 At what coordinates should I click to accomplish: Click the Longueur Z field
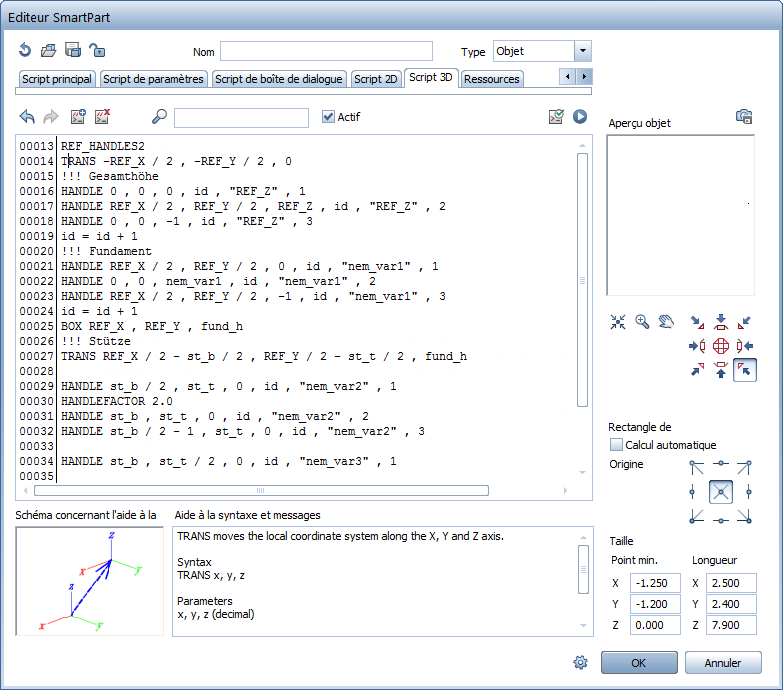731,625
